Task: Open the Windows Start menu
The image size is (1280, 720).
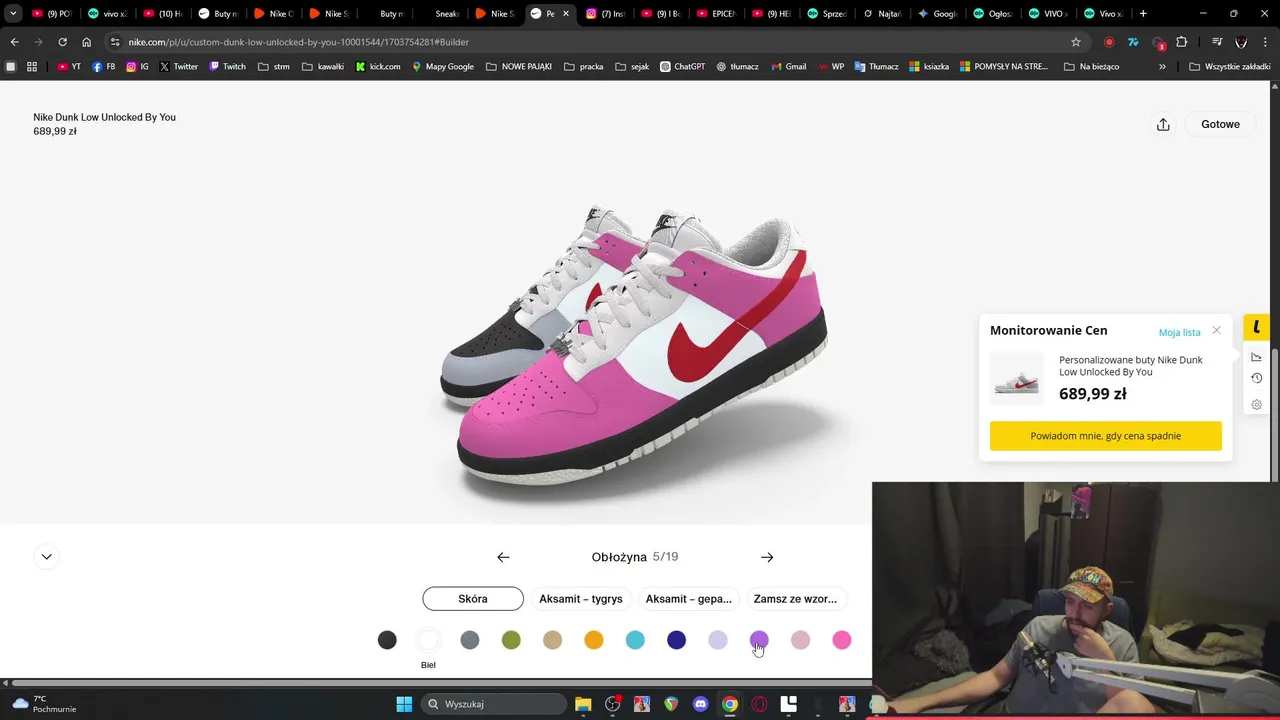Action: [x=404, y=704]
